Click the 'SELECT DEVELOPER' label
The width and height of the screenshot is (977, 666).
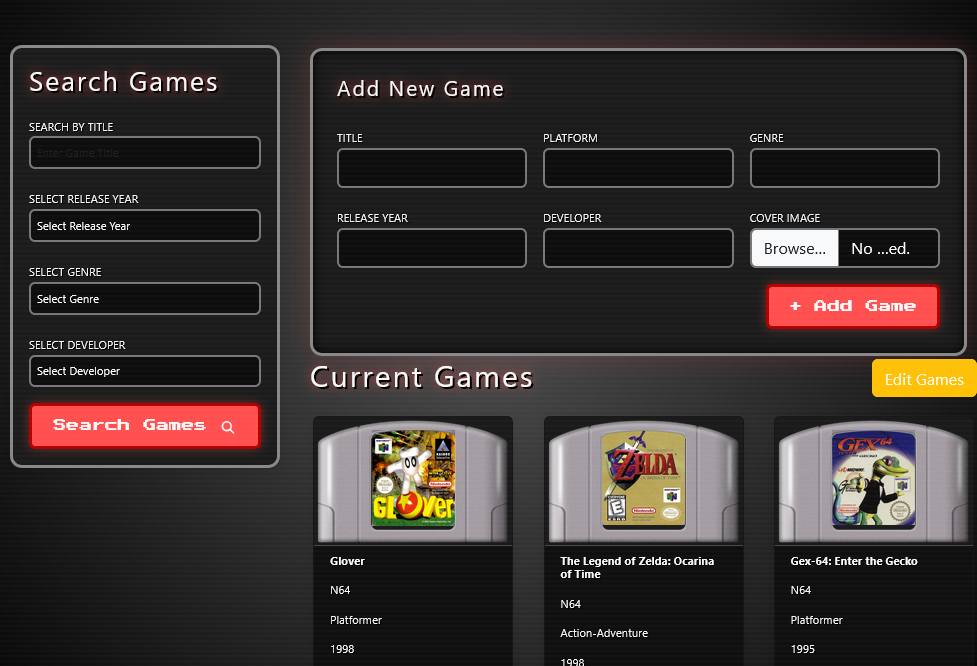77,345
